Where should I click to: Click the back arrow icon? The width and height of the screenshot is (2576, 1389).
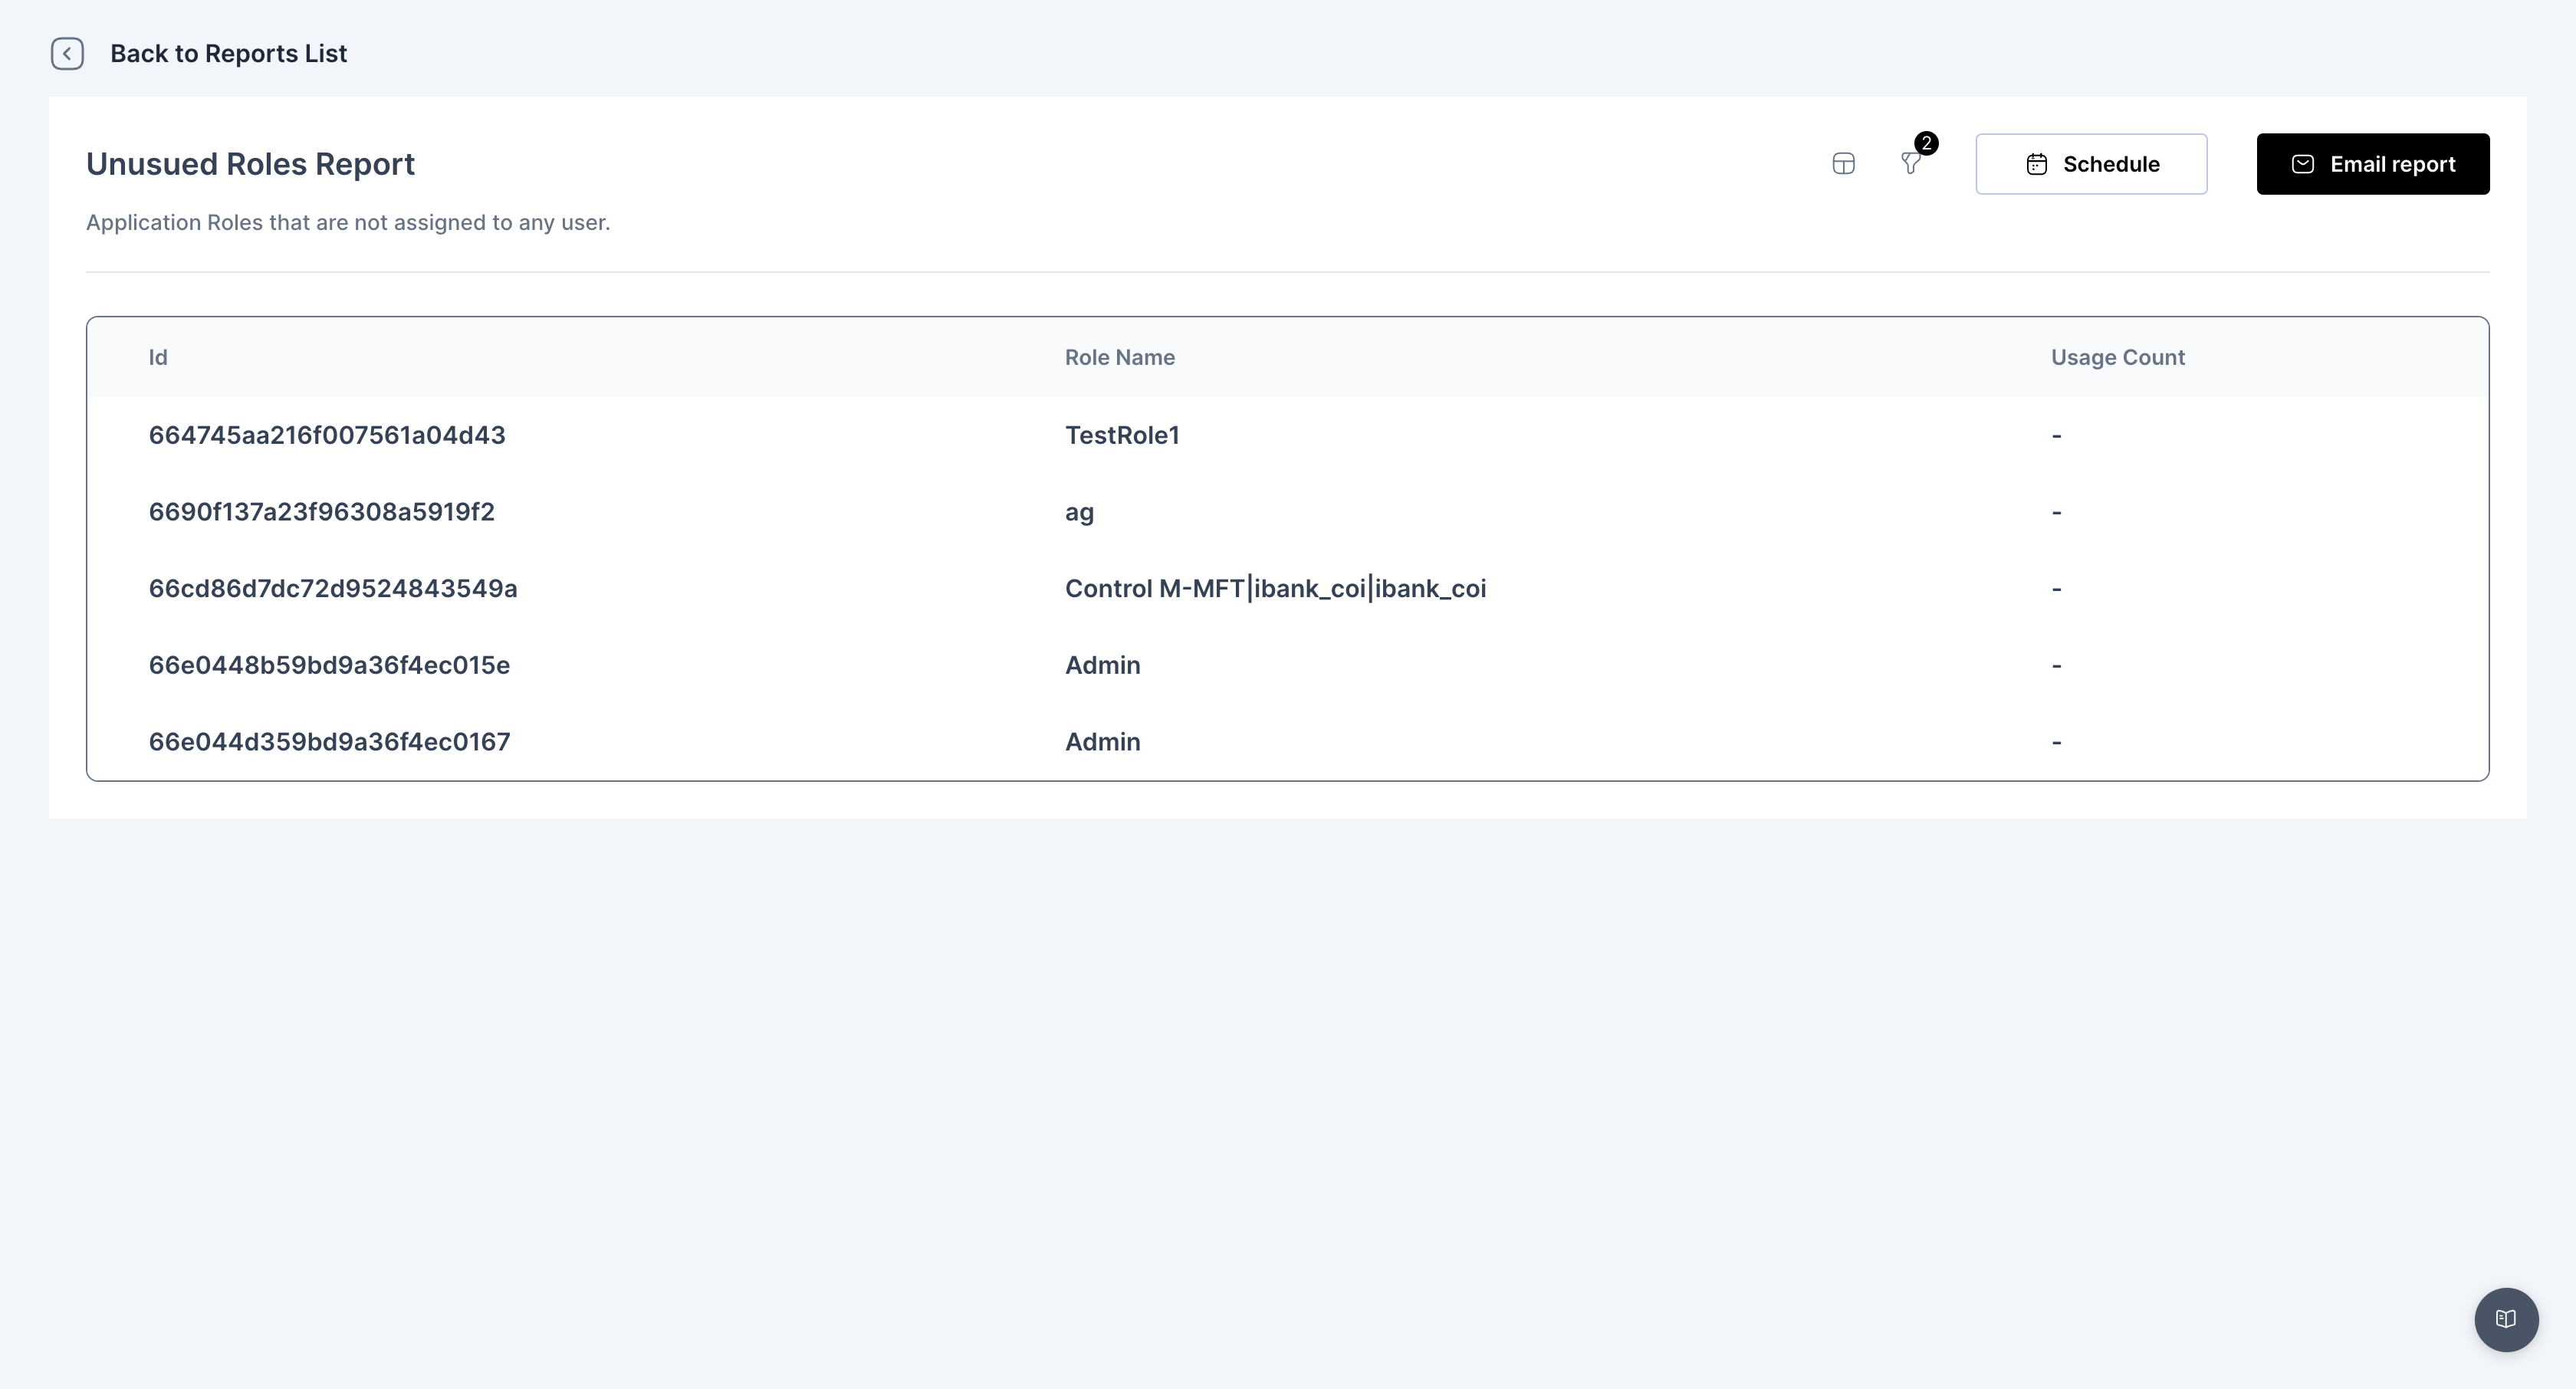[x=67, y=54]
